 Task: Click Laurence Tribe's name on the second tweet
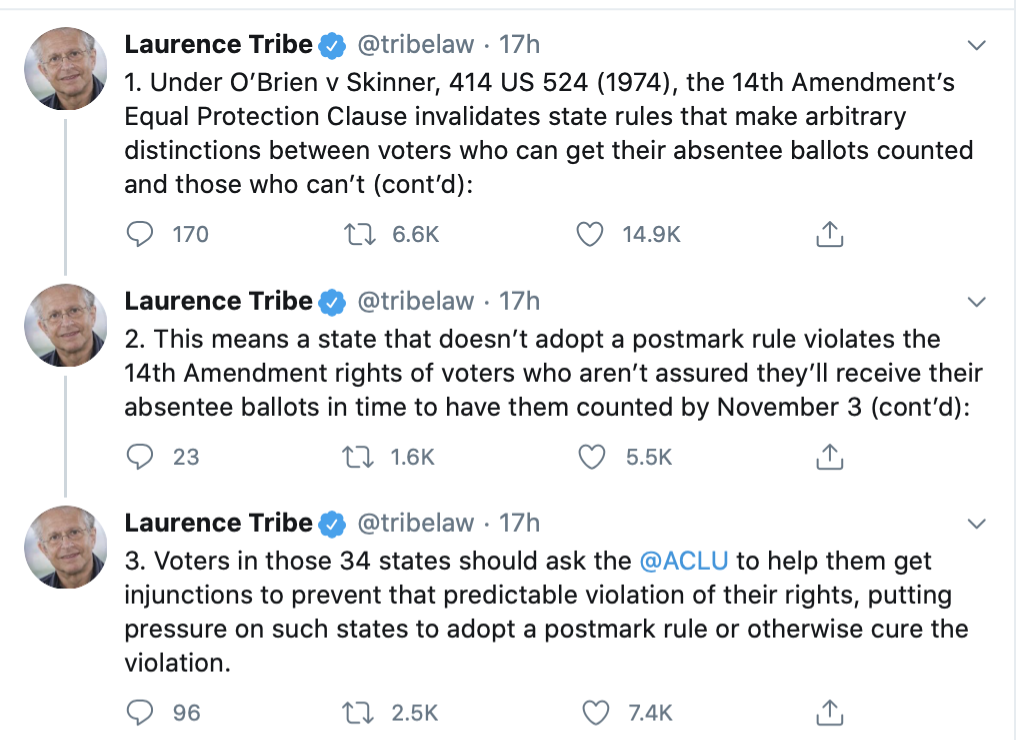click(x=218, y=301)
